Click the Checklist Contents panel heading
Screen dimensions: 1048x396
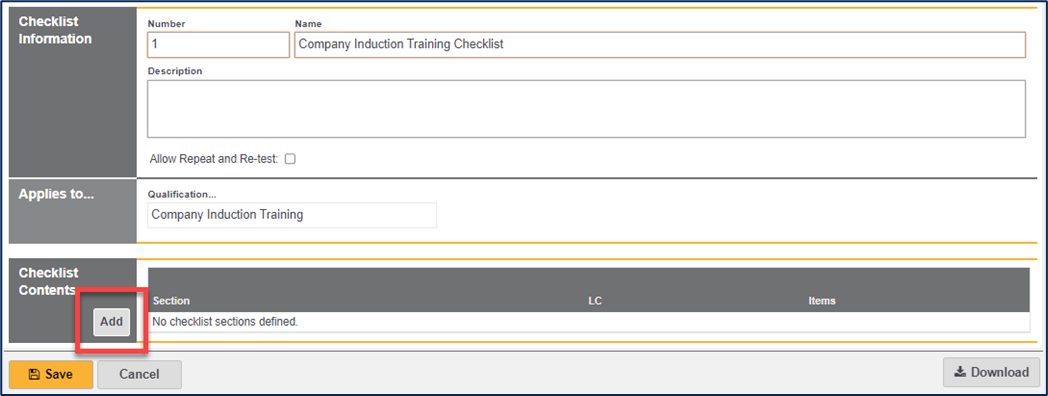pos(49,282)
